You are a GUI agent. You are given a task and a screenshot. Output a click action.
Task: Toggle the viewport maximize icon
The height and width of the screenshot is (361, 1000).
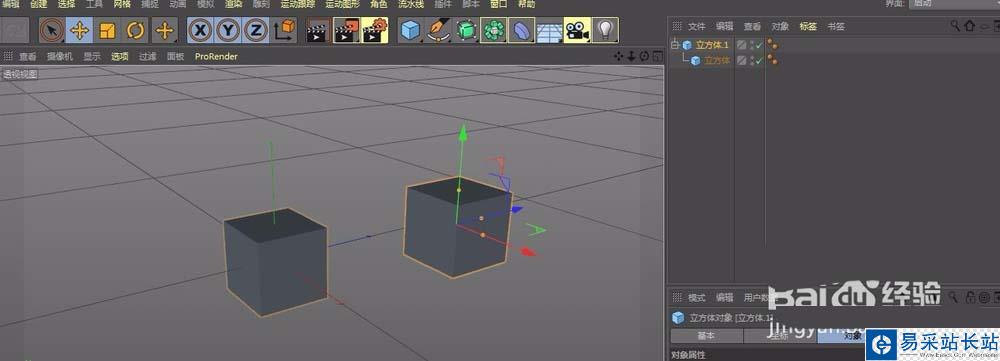pyautogui.click(x=657, y=56)
